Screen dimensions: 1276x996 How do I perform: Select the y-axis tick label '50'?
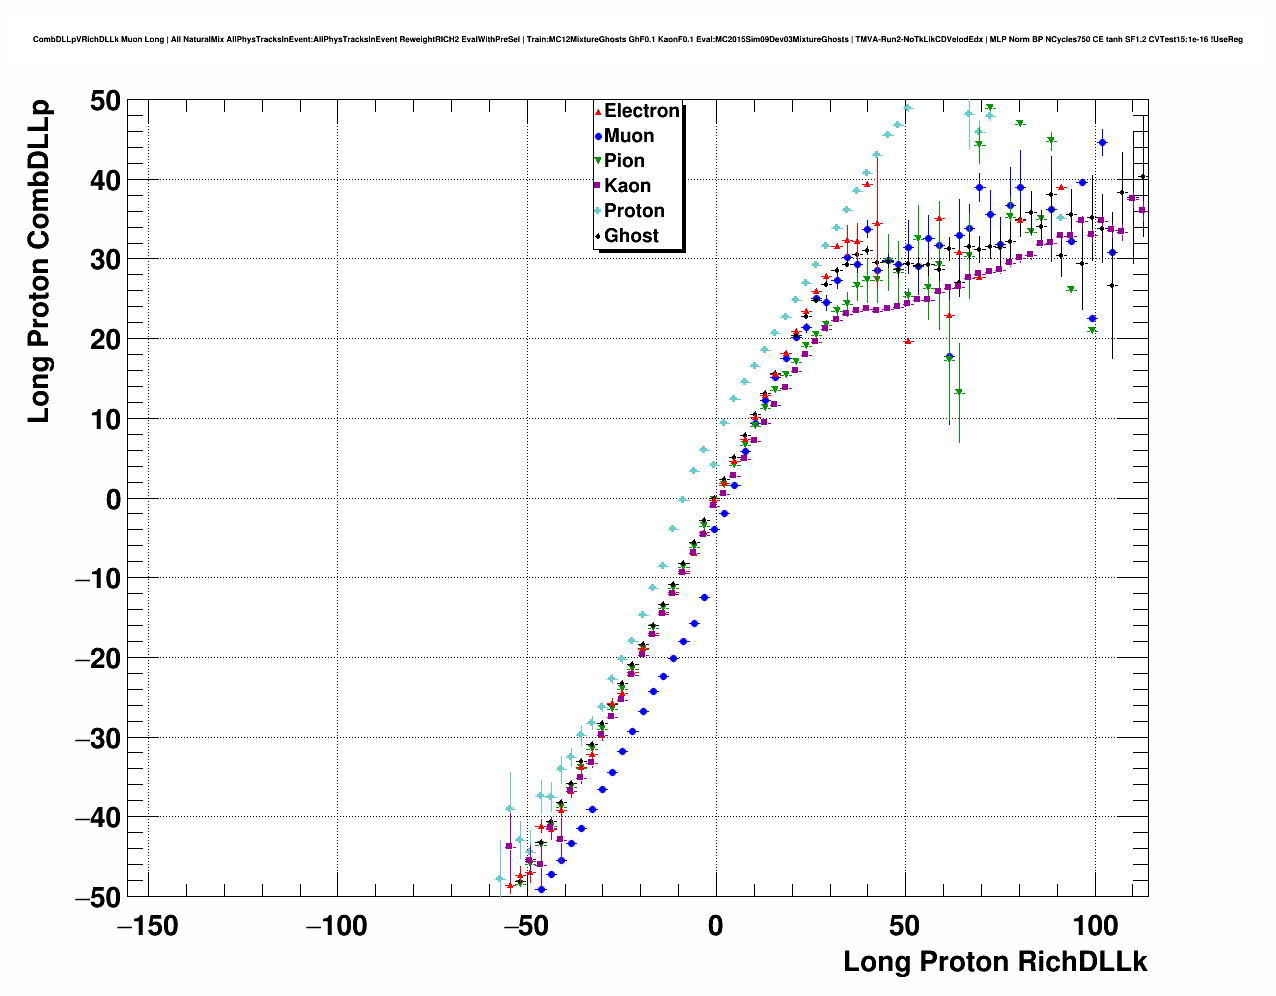point(106,100)
